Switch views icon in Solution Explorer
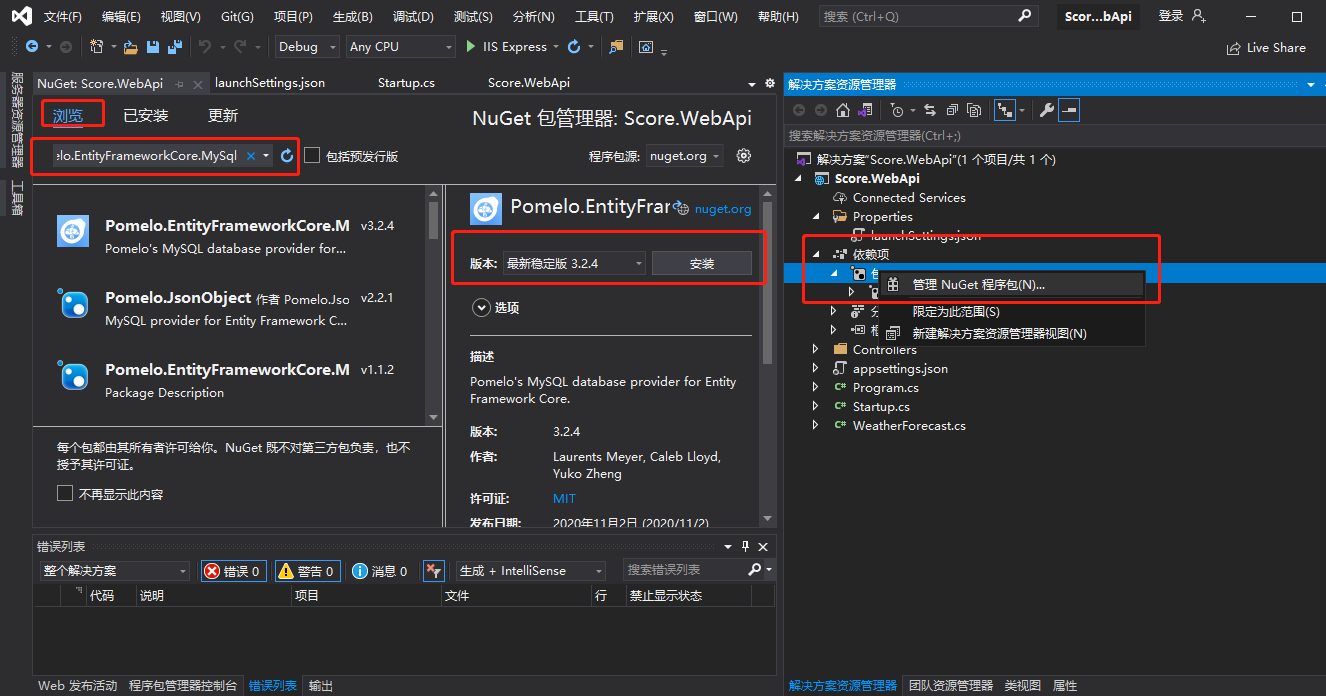This screenshot has width=1326, height=696. (x=866, y=110)
